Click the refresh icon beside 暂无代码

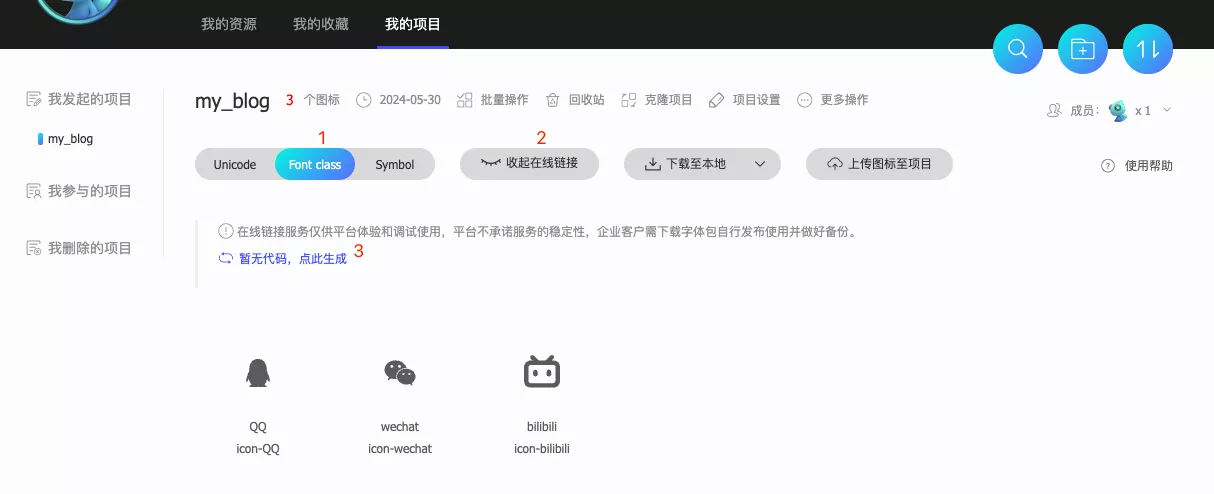(x=225, y=258)
